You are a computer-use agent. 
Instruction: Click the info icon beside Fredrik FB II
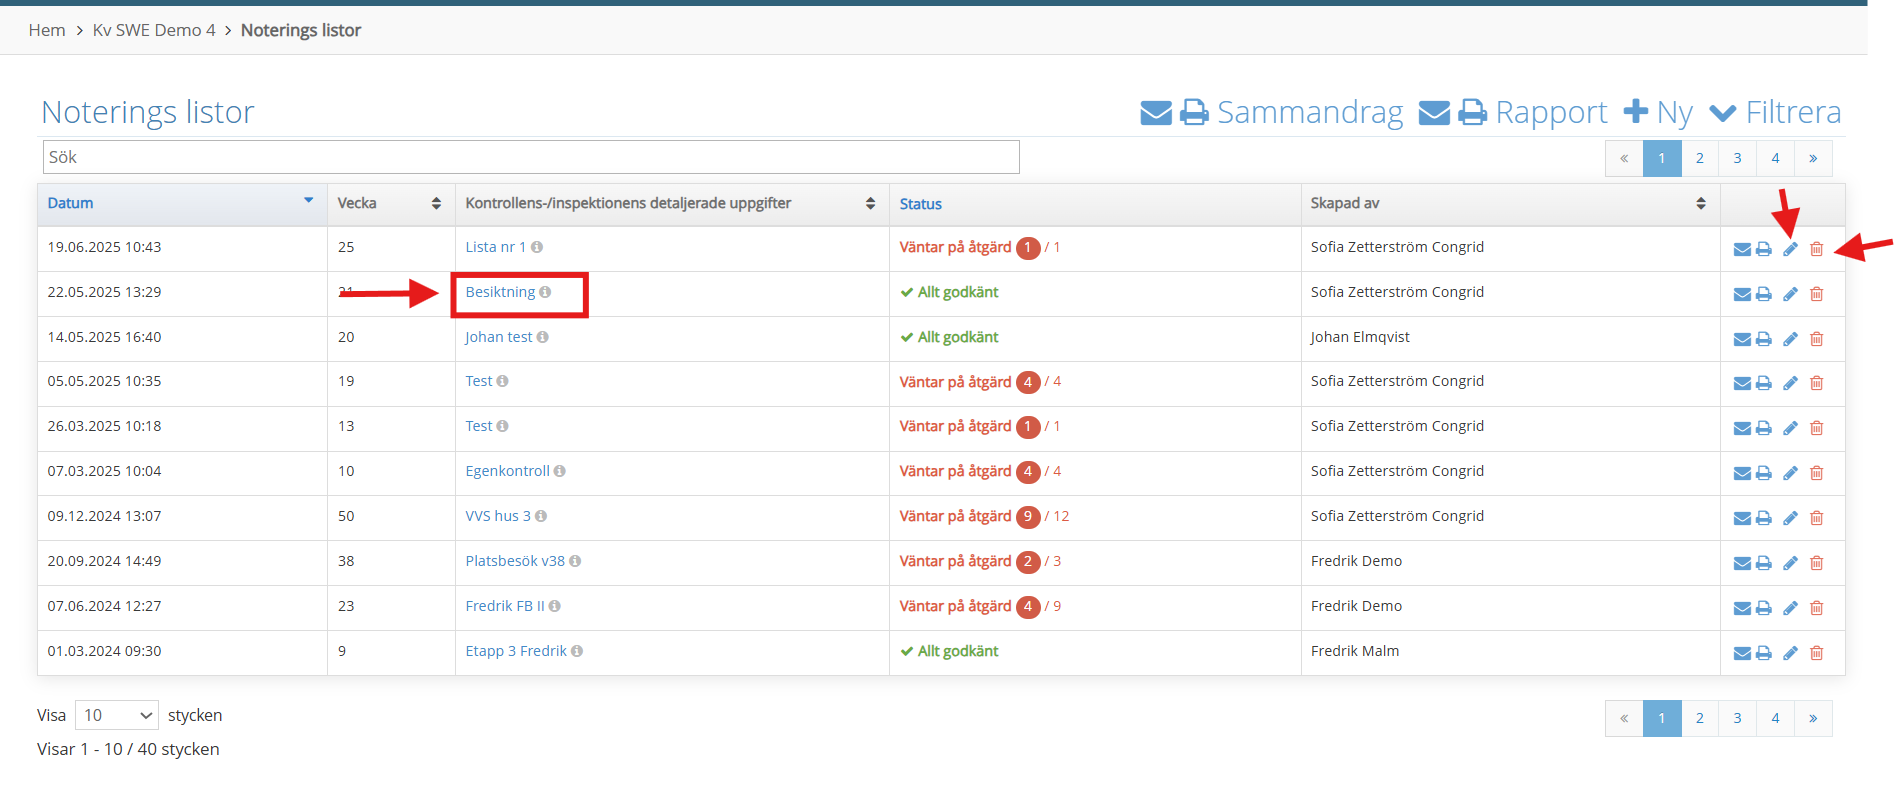tap(555, 606)
